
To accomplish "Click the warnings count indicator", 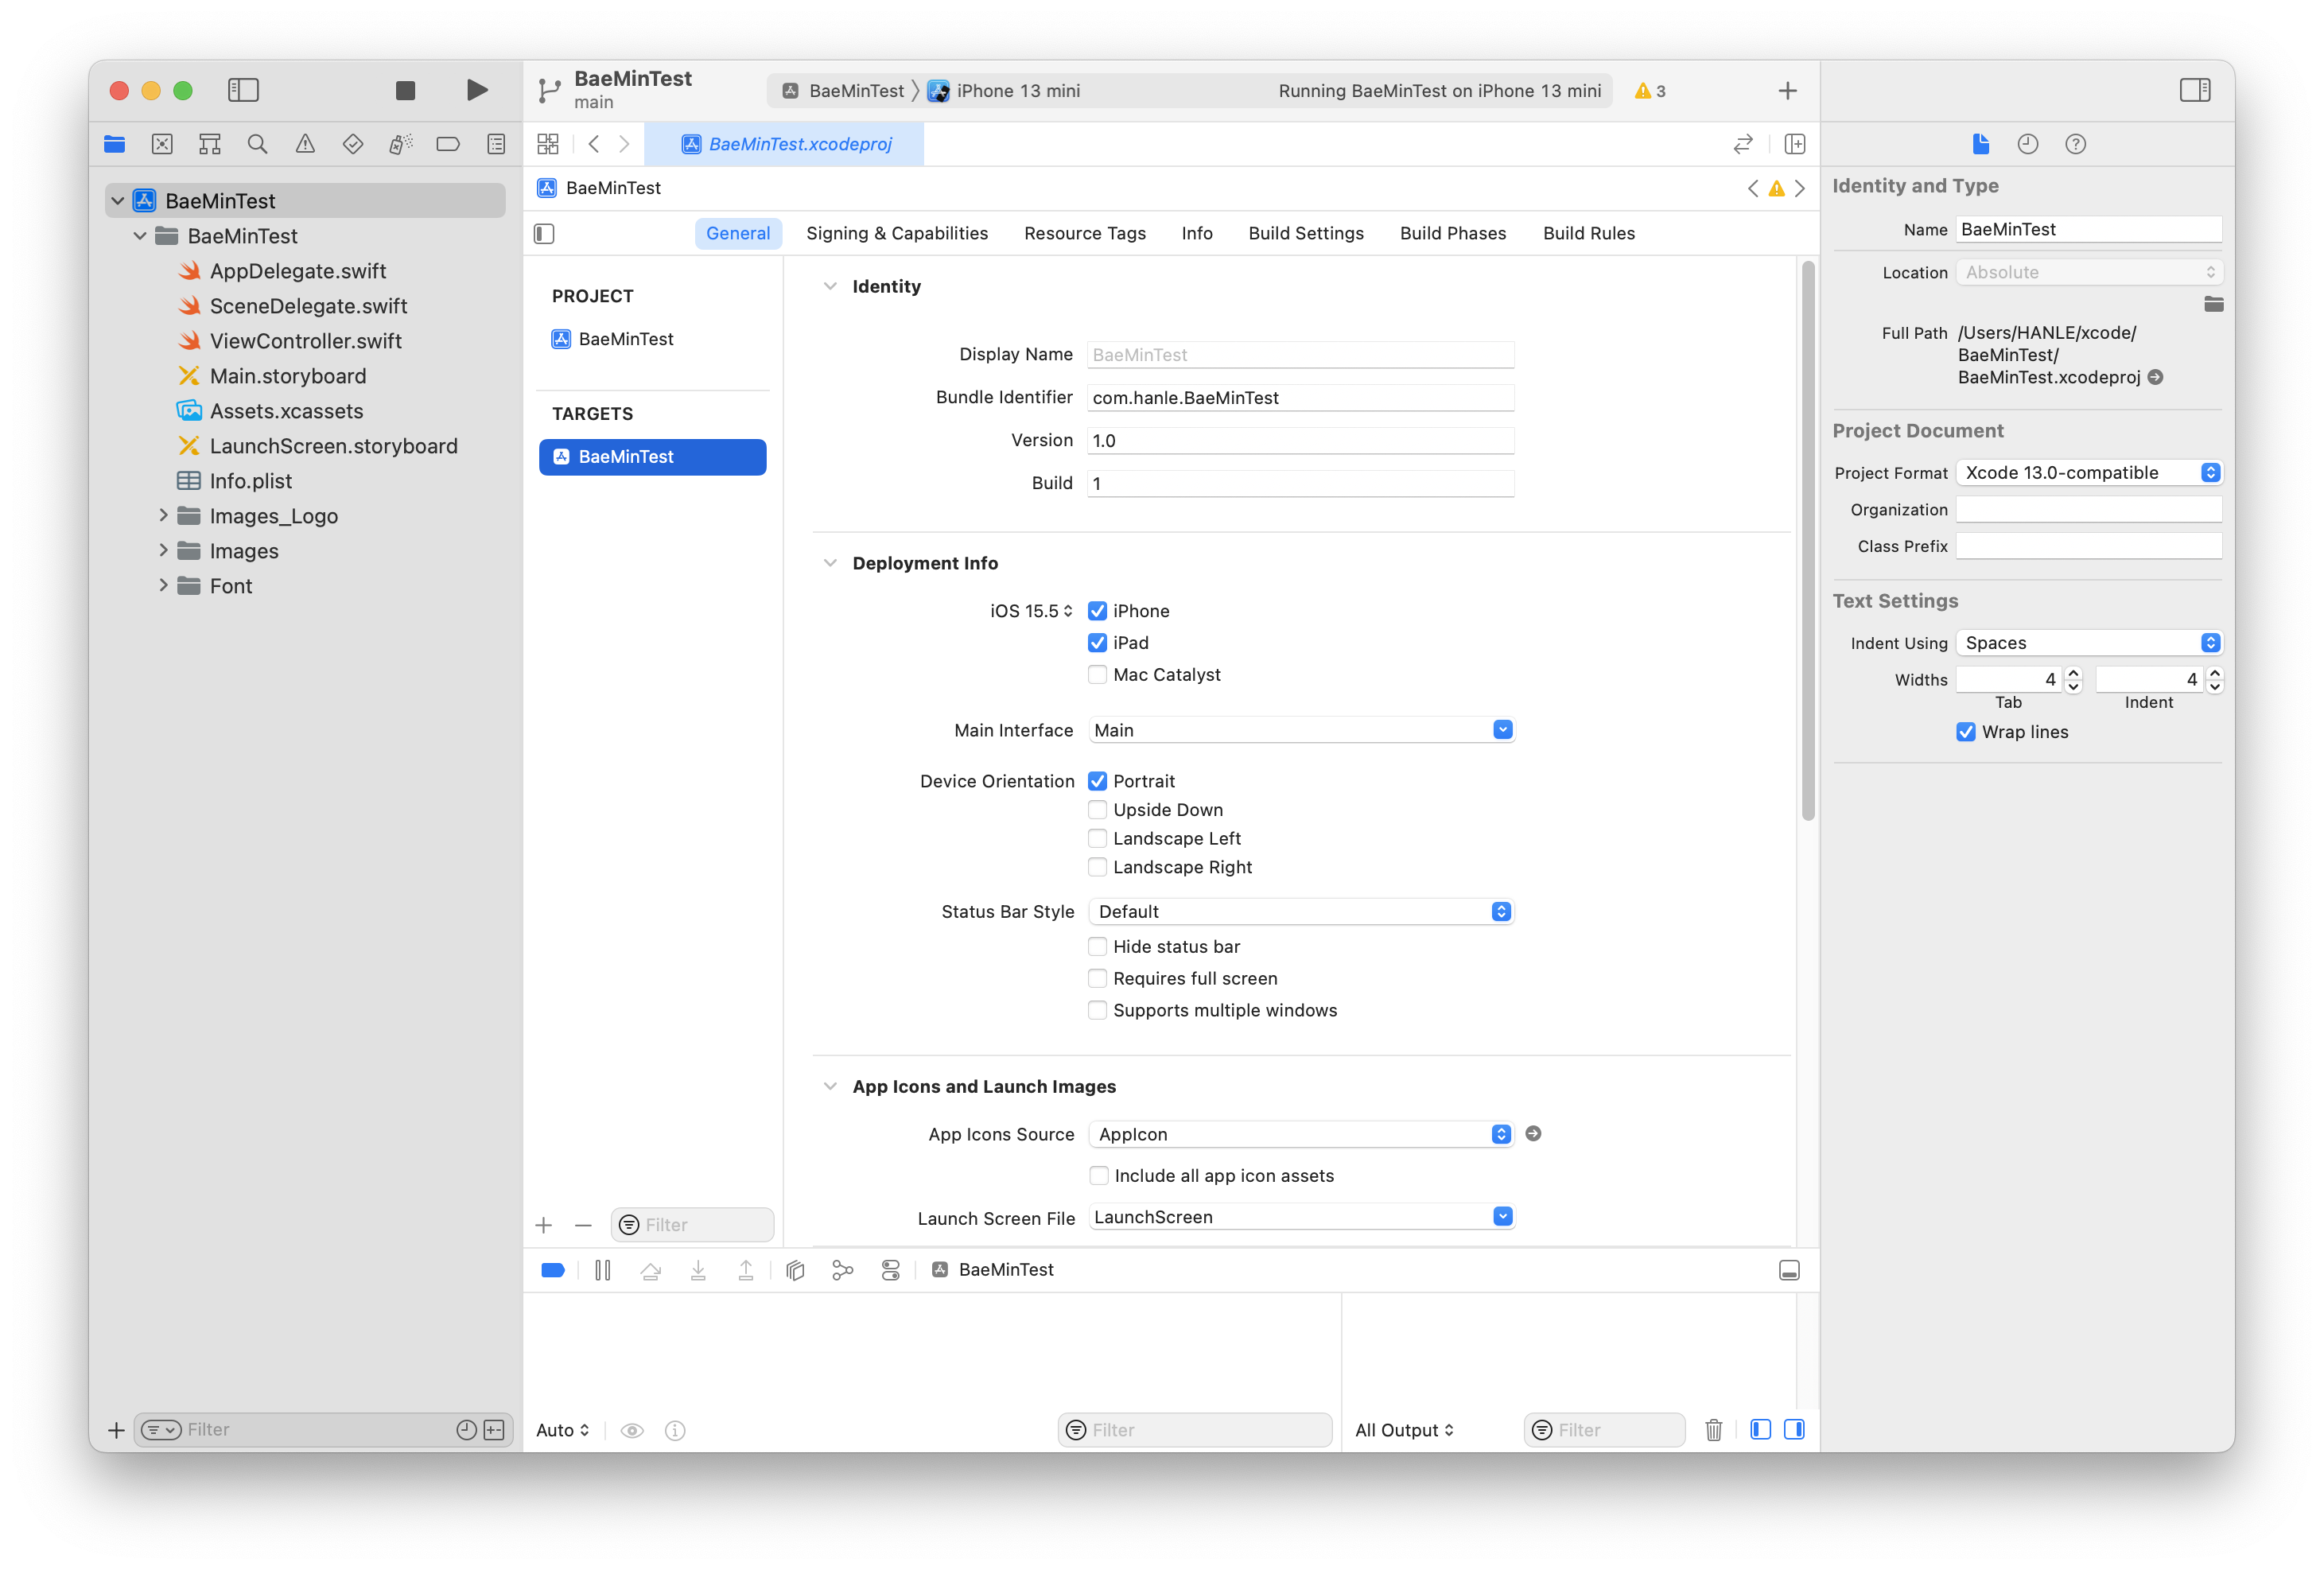I will (x=1650, y=91).
